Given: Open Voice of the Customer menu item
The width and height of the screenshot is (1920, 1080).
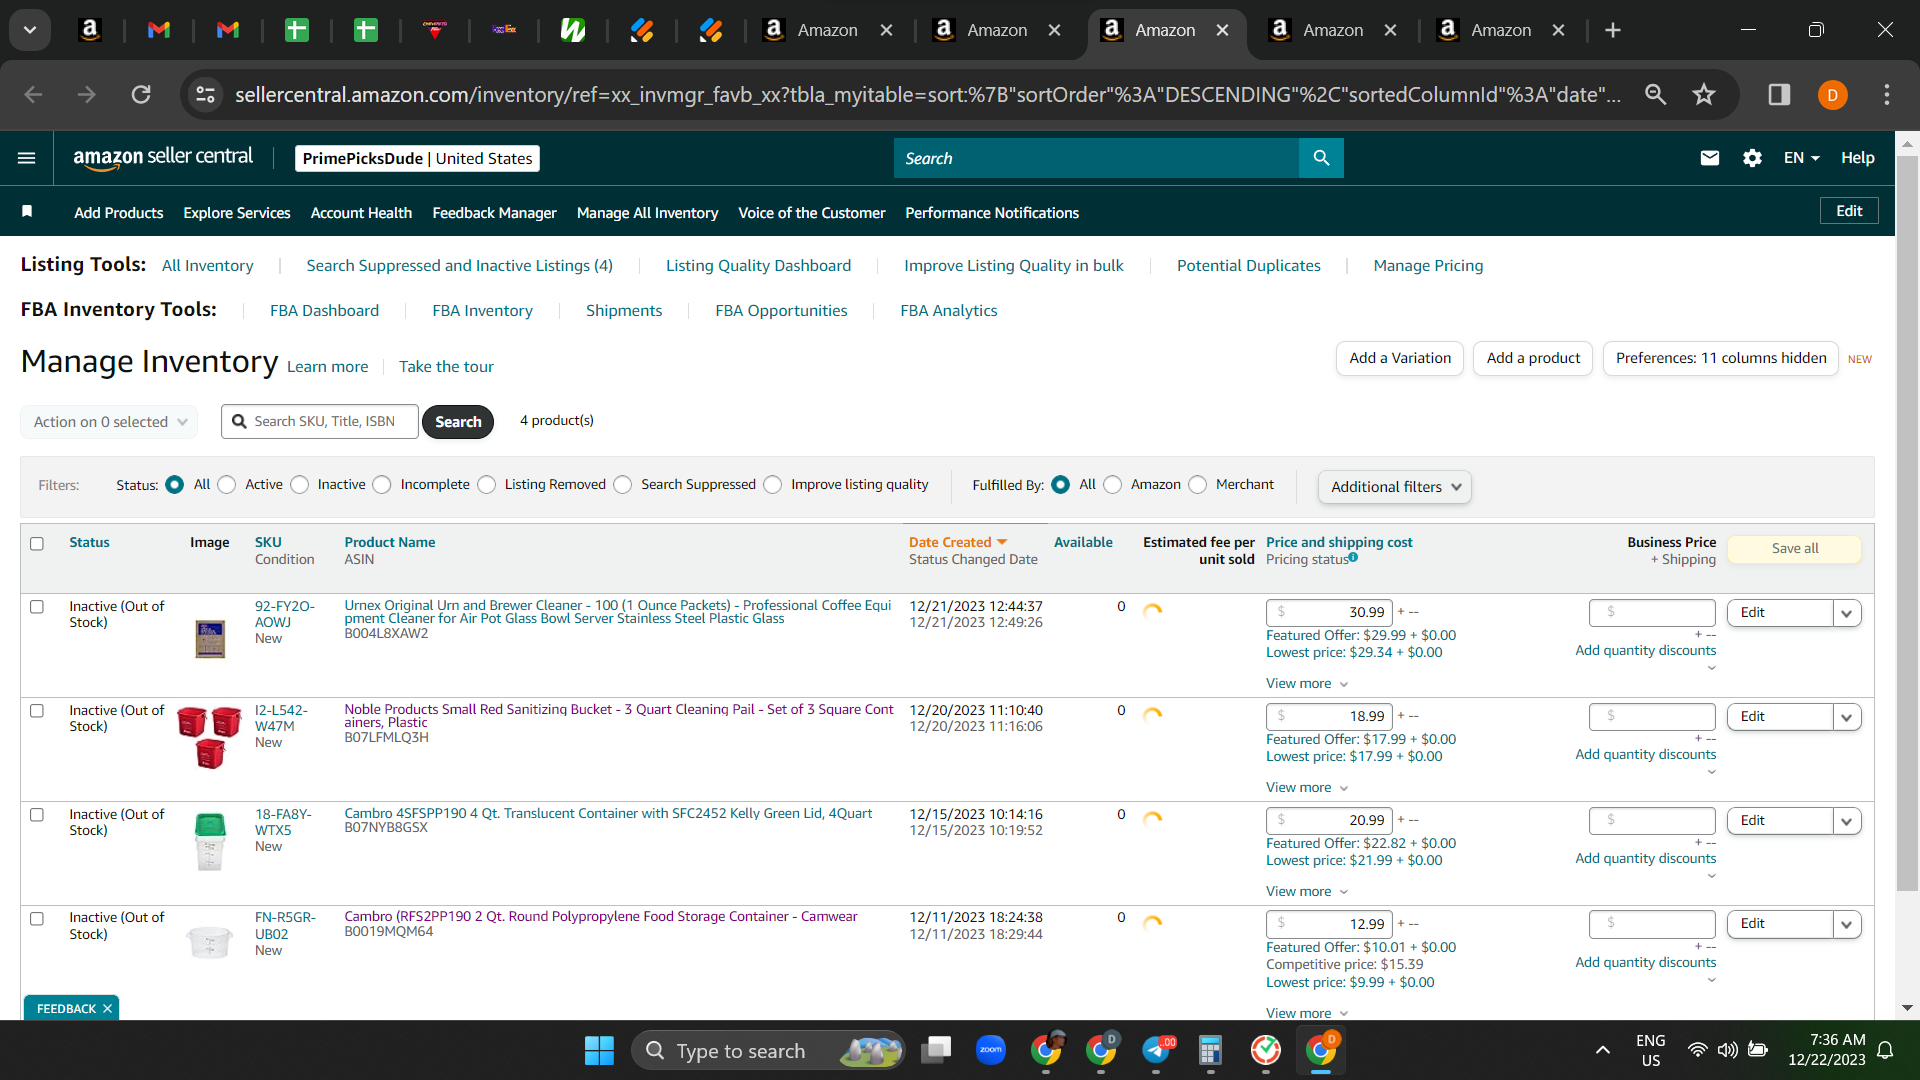Looking at the screenshot, I should (x=812, y=213).
